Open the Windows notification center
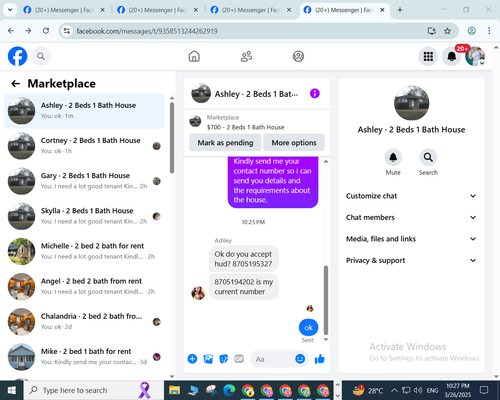 click(484, 390)
